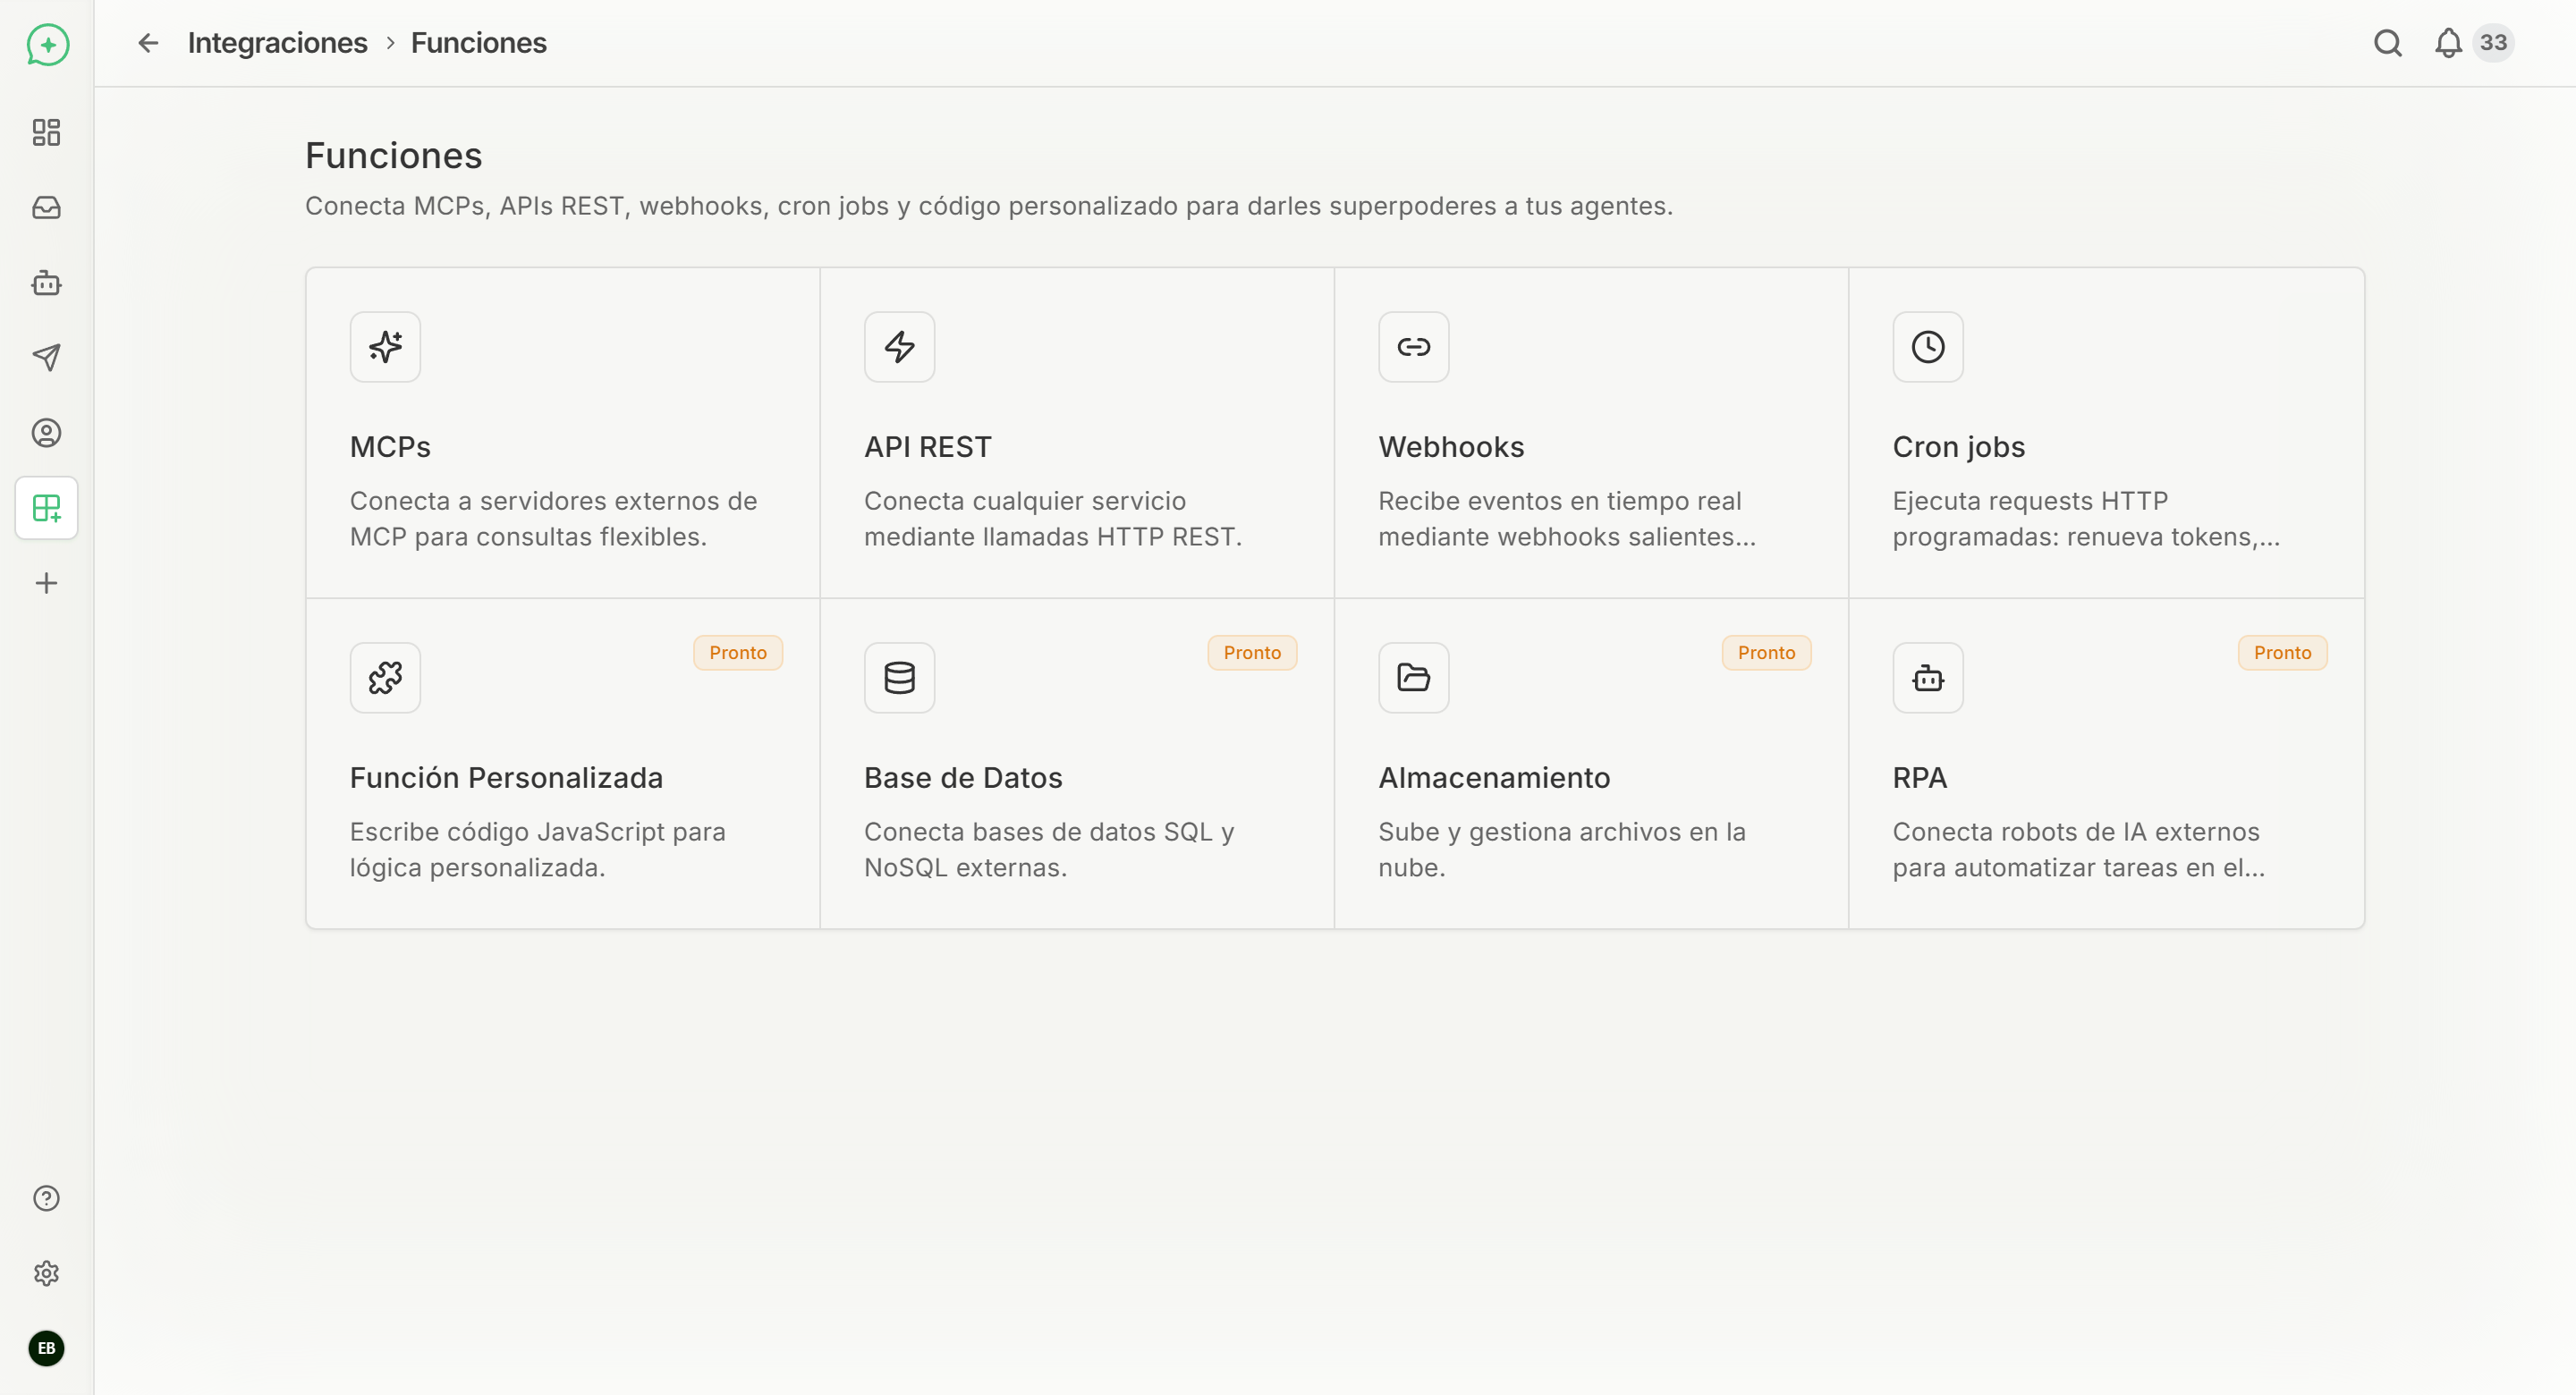Click 'Conecta bases de datos SQL' description
Viewport: 2576px width, 1395px height.
(x=1049, y=850)
